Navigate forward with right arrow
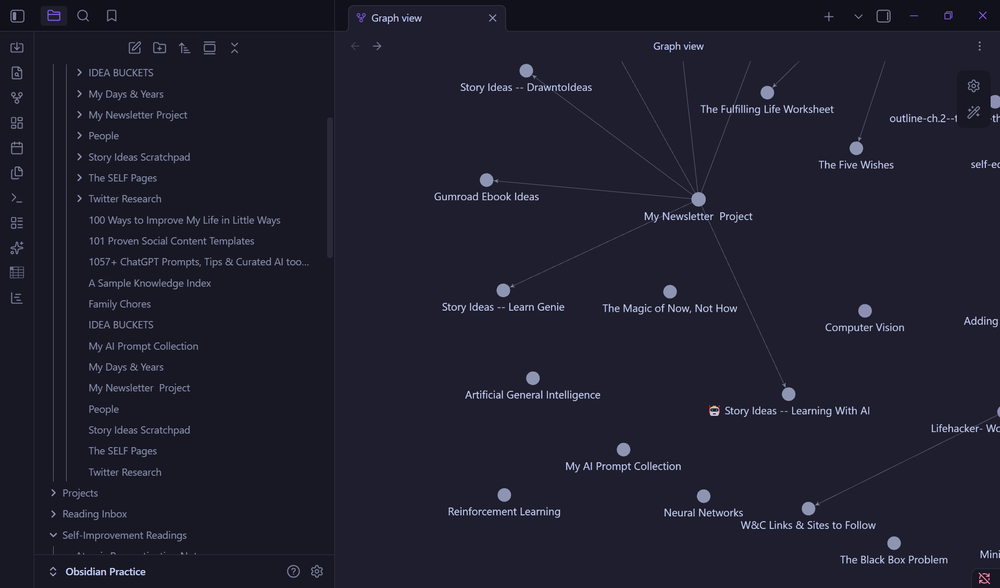The height and width of the screenshot is (588, 1000). 377,46
